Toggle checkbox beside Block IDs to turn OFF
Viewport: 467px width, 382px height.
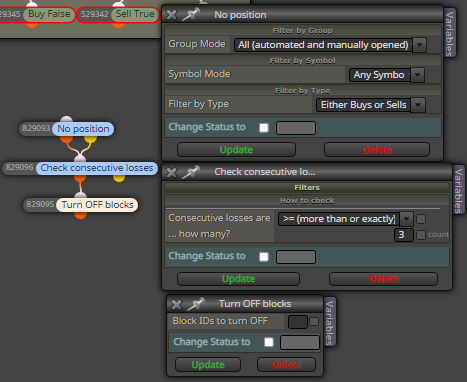(x=314, y=322)
